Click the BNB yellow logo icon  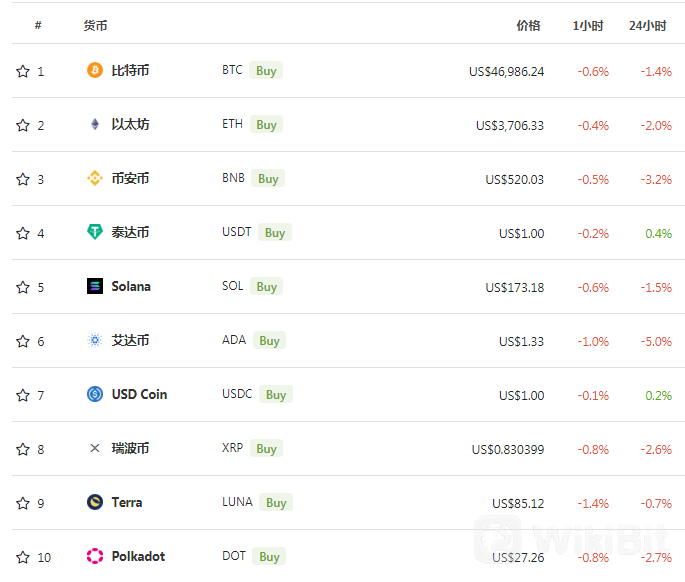click(95, 178)
